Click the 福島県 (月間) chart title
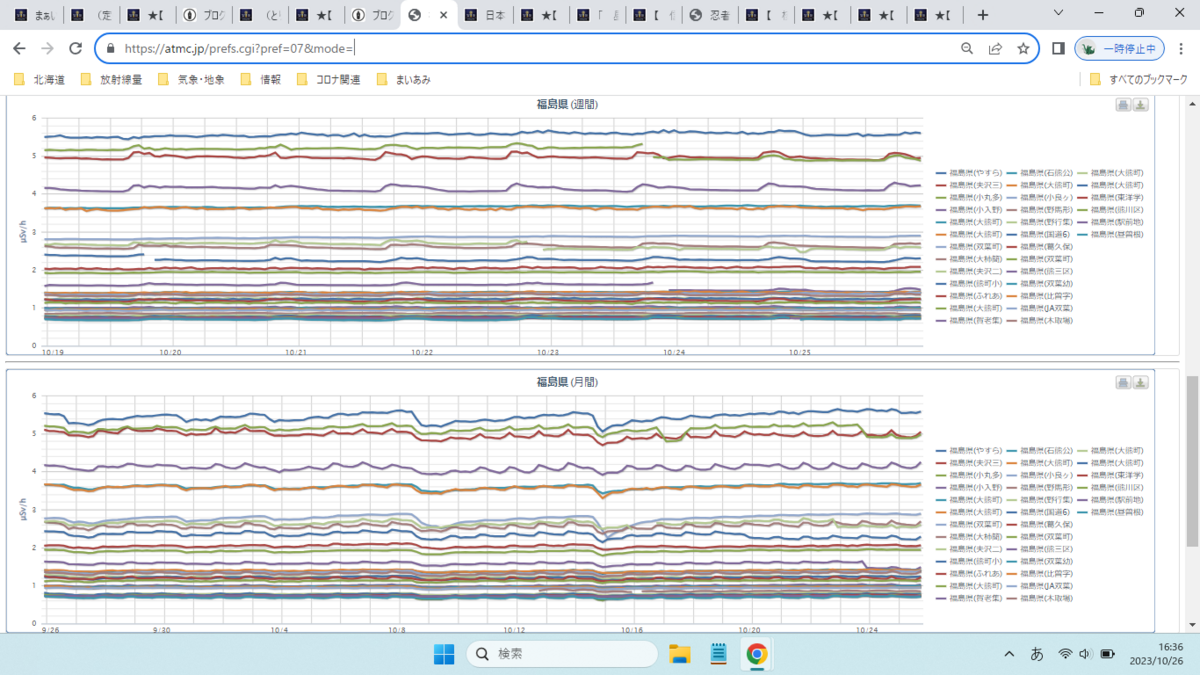 pyautogui.click(x=567, y=382)
